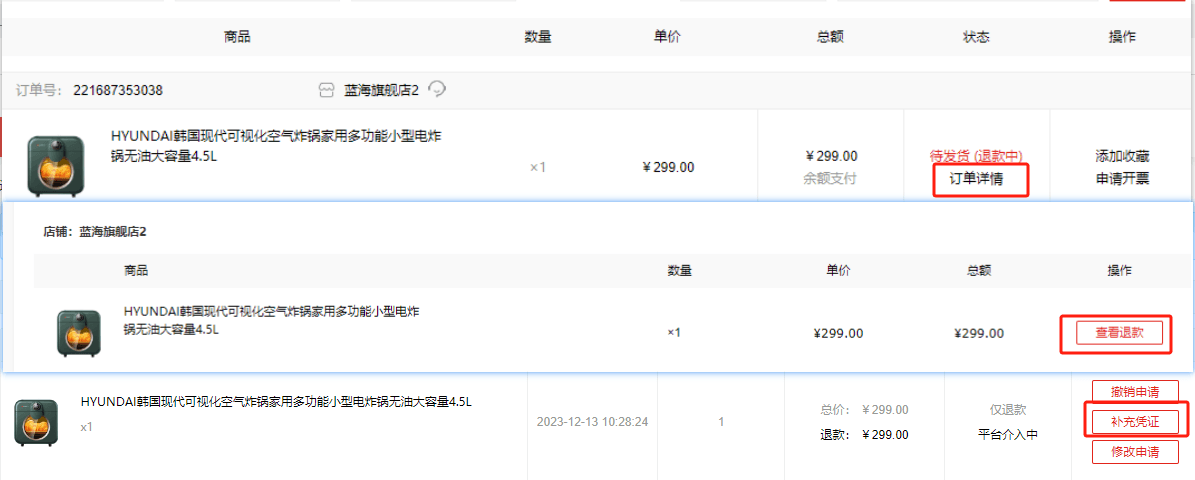
Task: Select top table header 操作
Action: 1122,37
